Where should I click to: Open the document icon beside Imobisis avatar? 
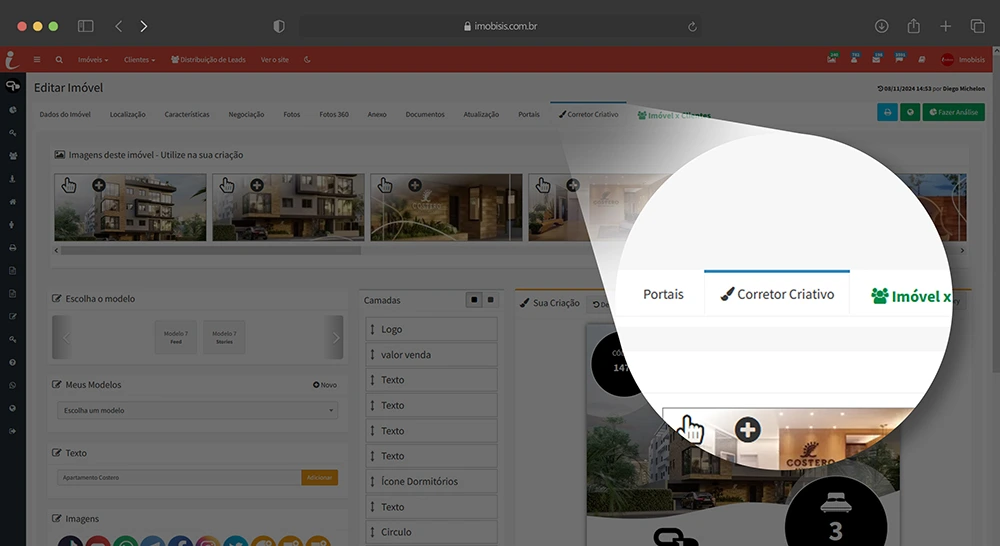[x=922, y=59]
